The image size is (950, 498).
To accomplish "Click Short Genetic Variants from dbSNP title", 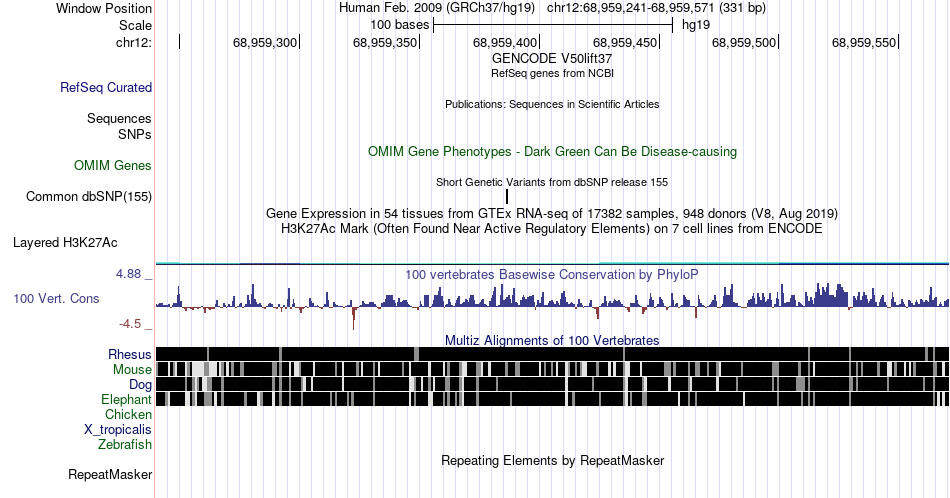I will coord(552,182).
